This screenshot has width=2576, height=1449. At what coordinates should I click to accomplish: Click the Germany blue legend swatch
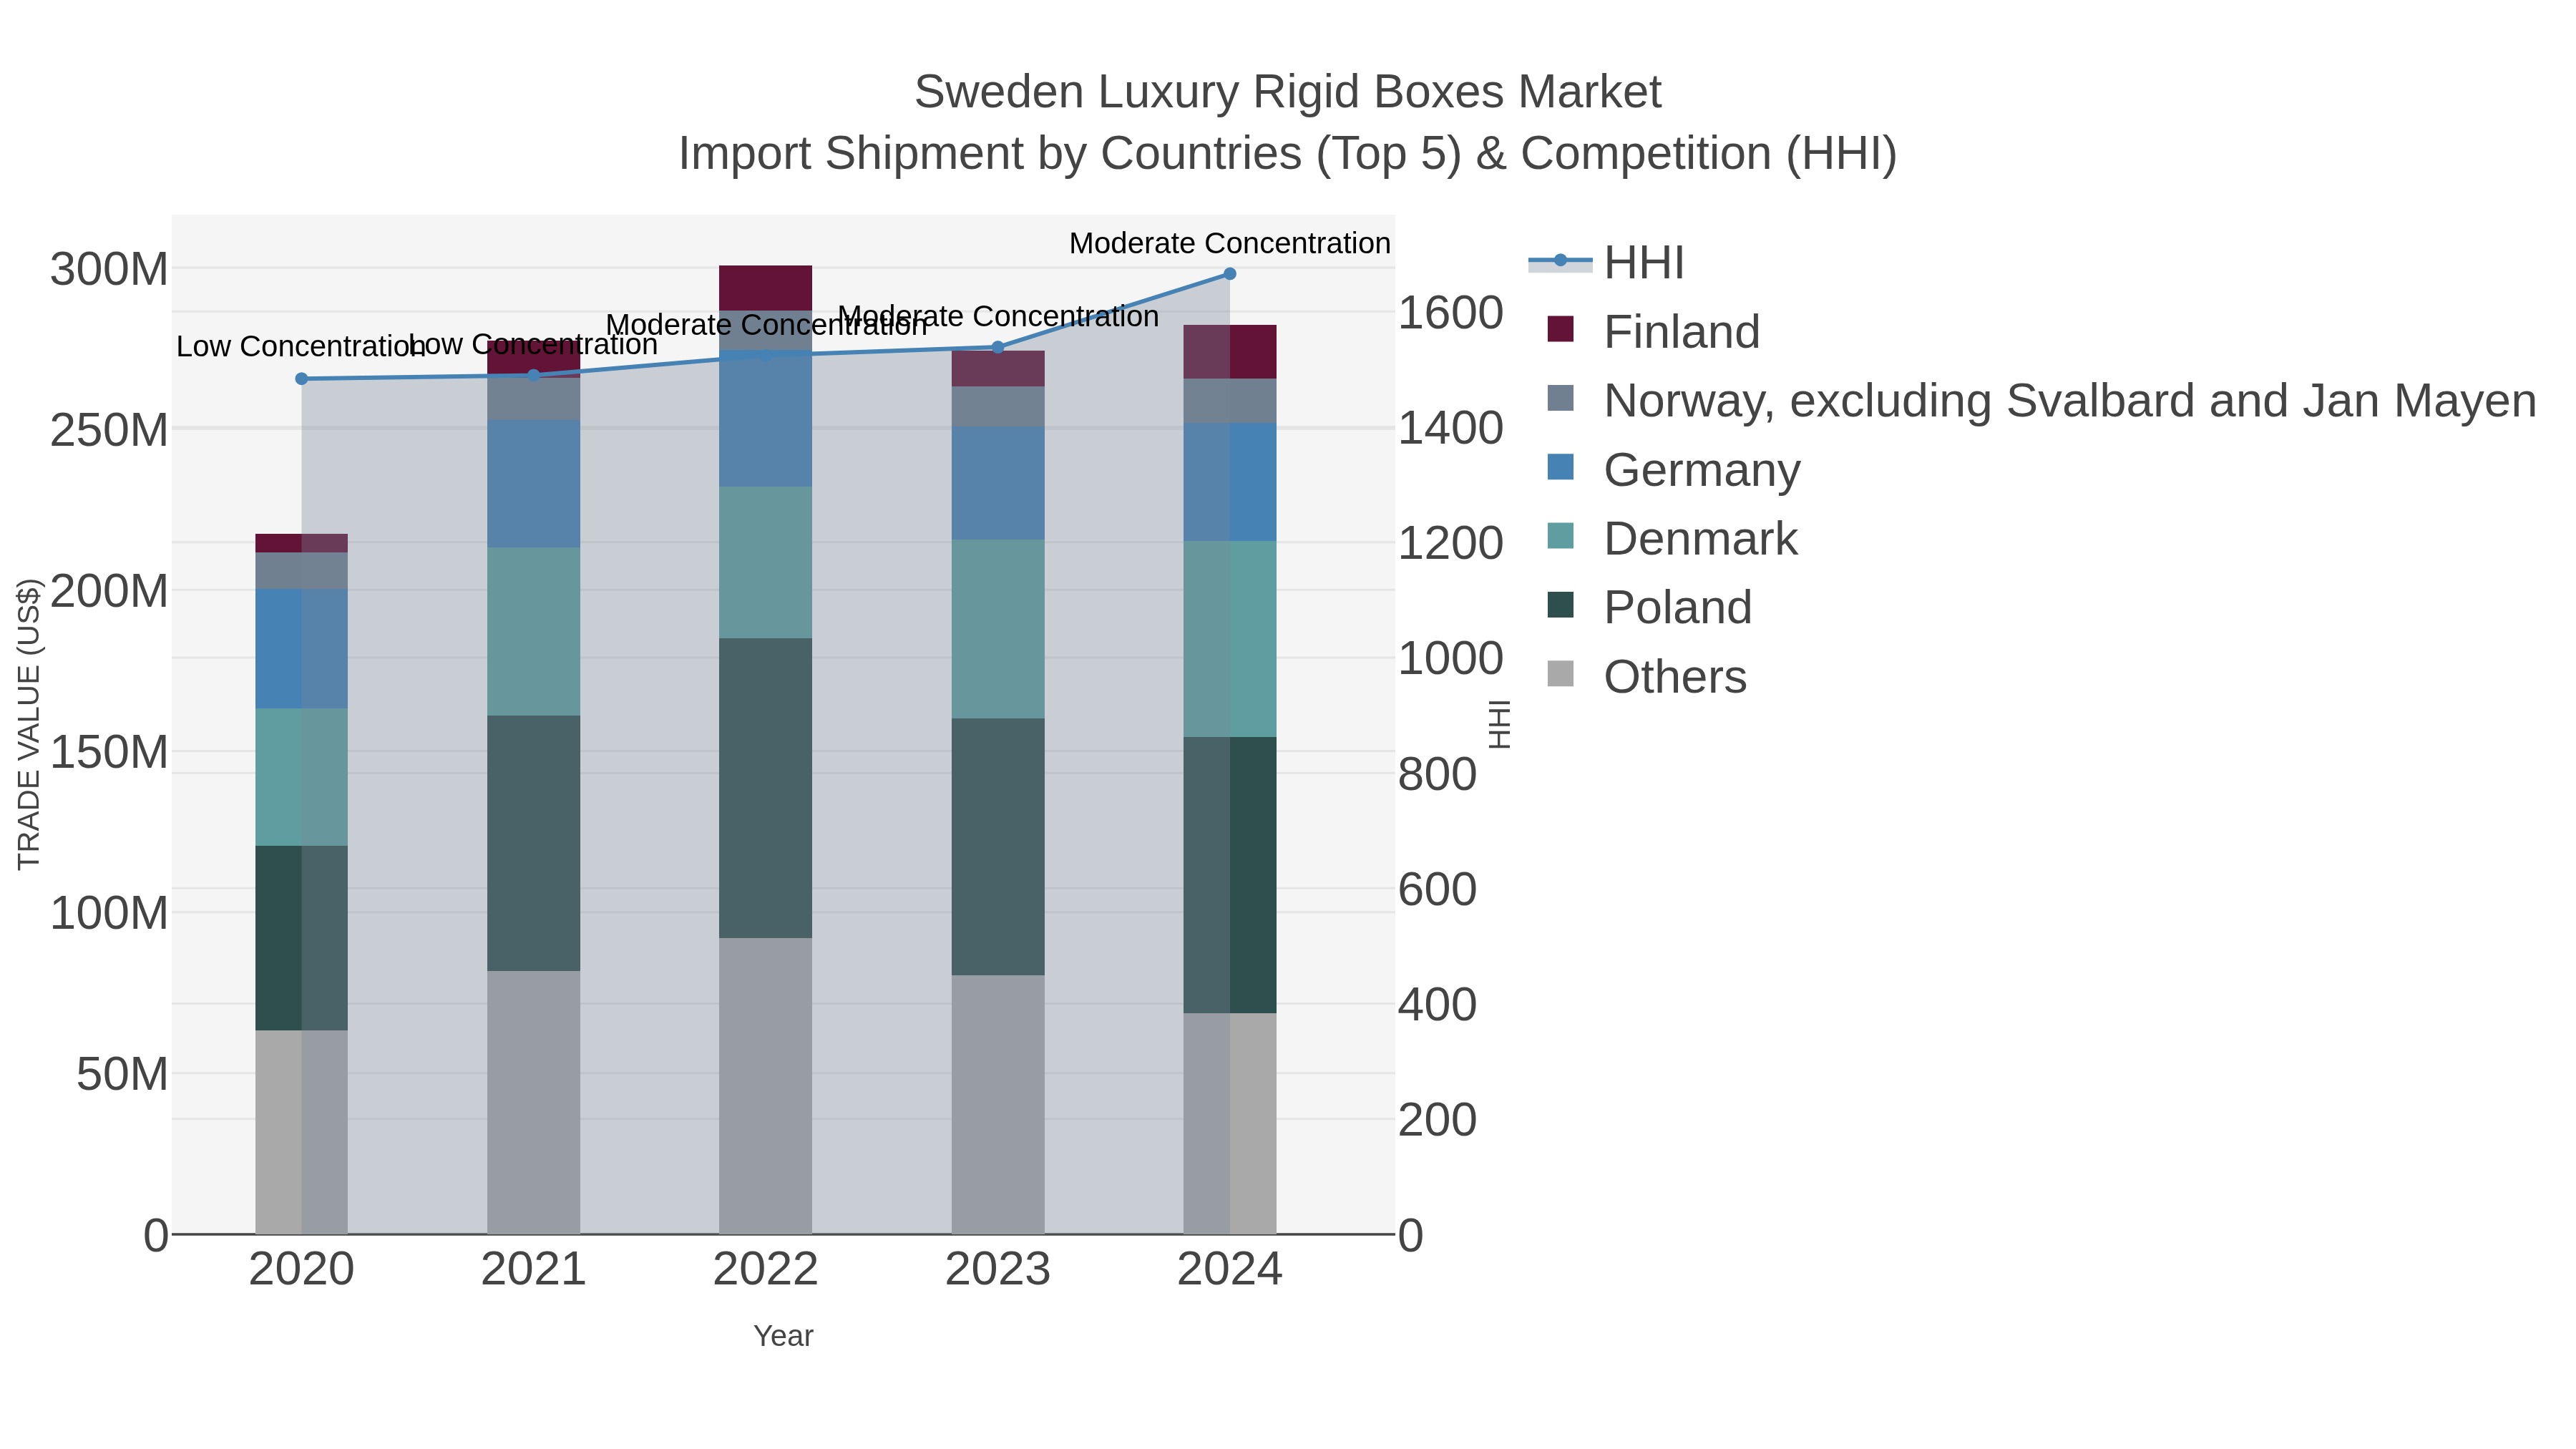tap(1560, 467)
